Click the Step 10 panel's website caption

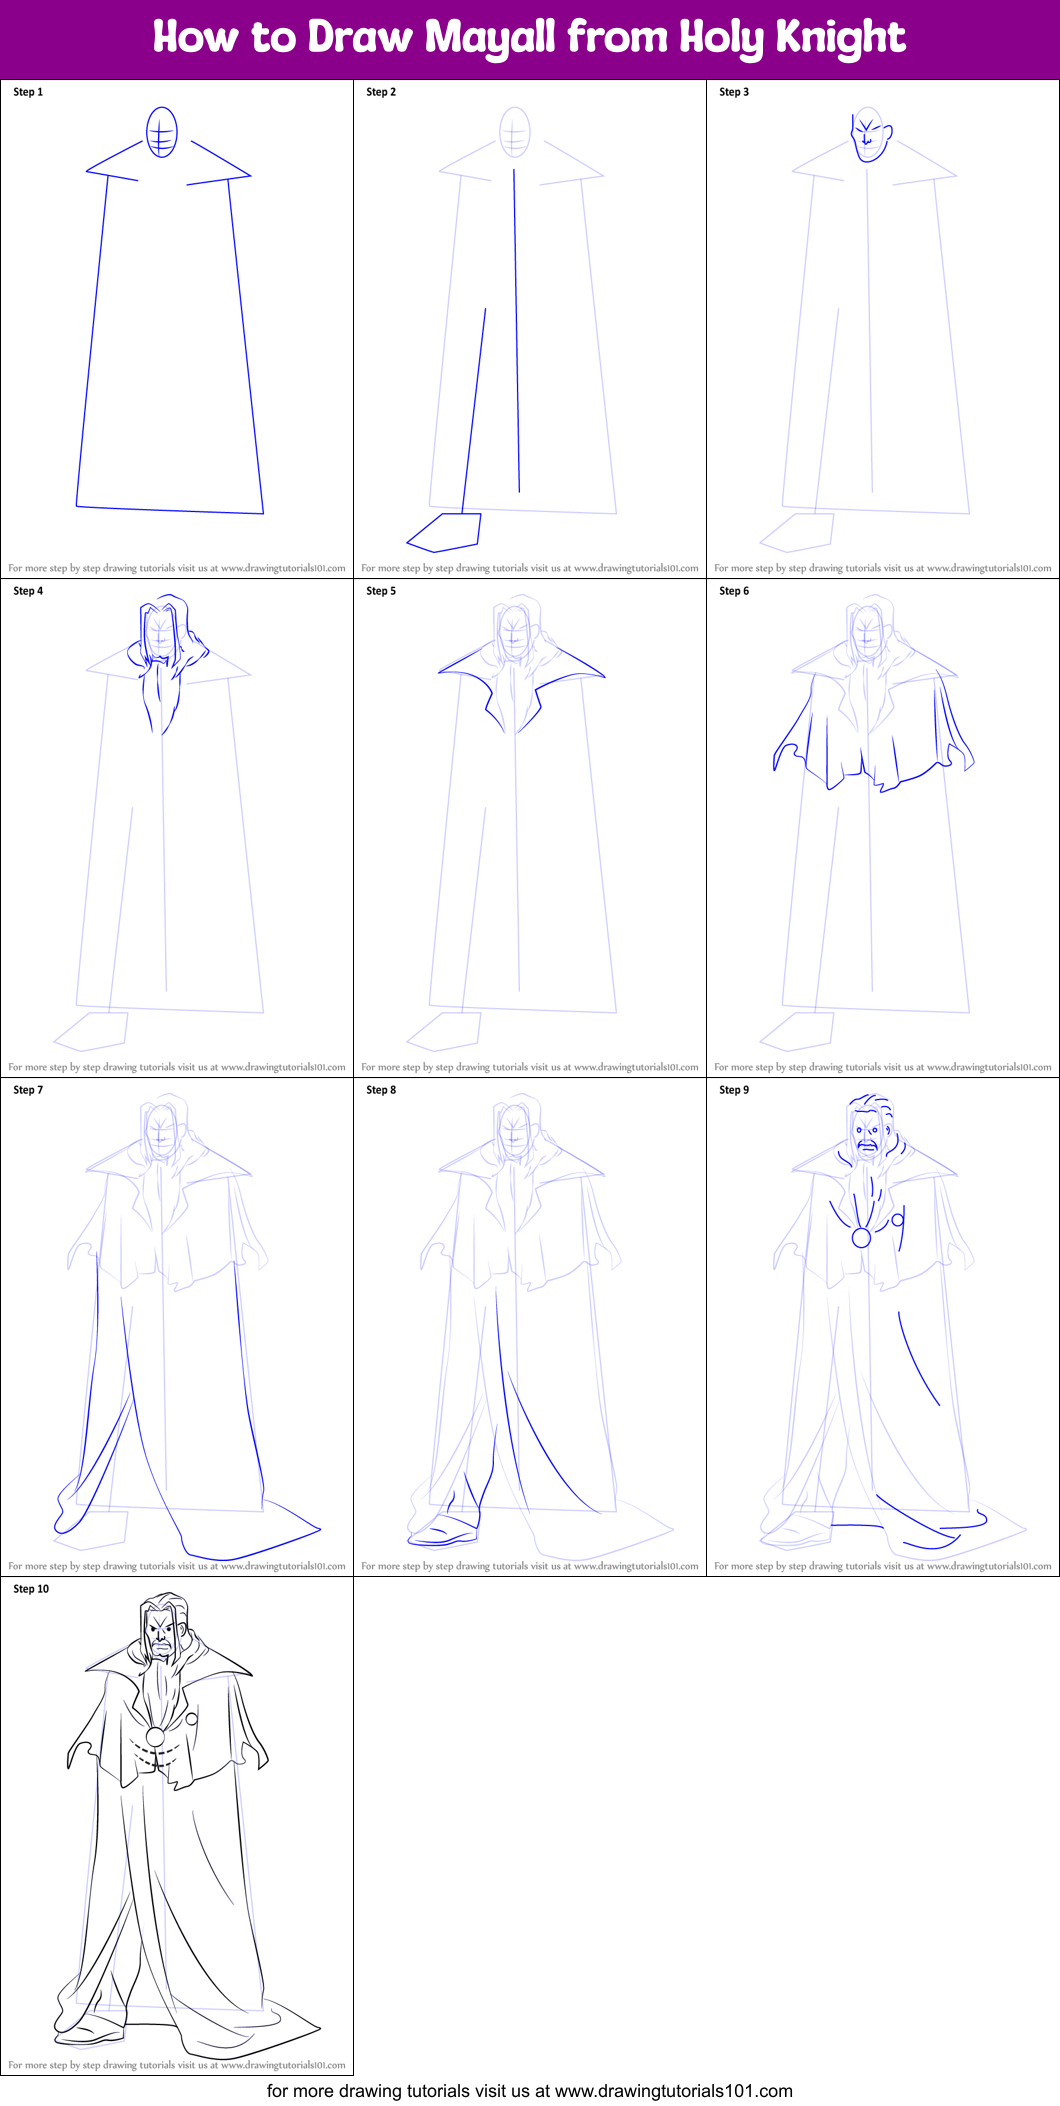click(x=177, y=2065)
